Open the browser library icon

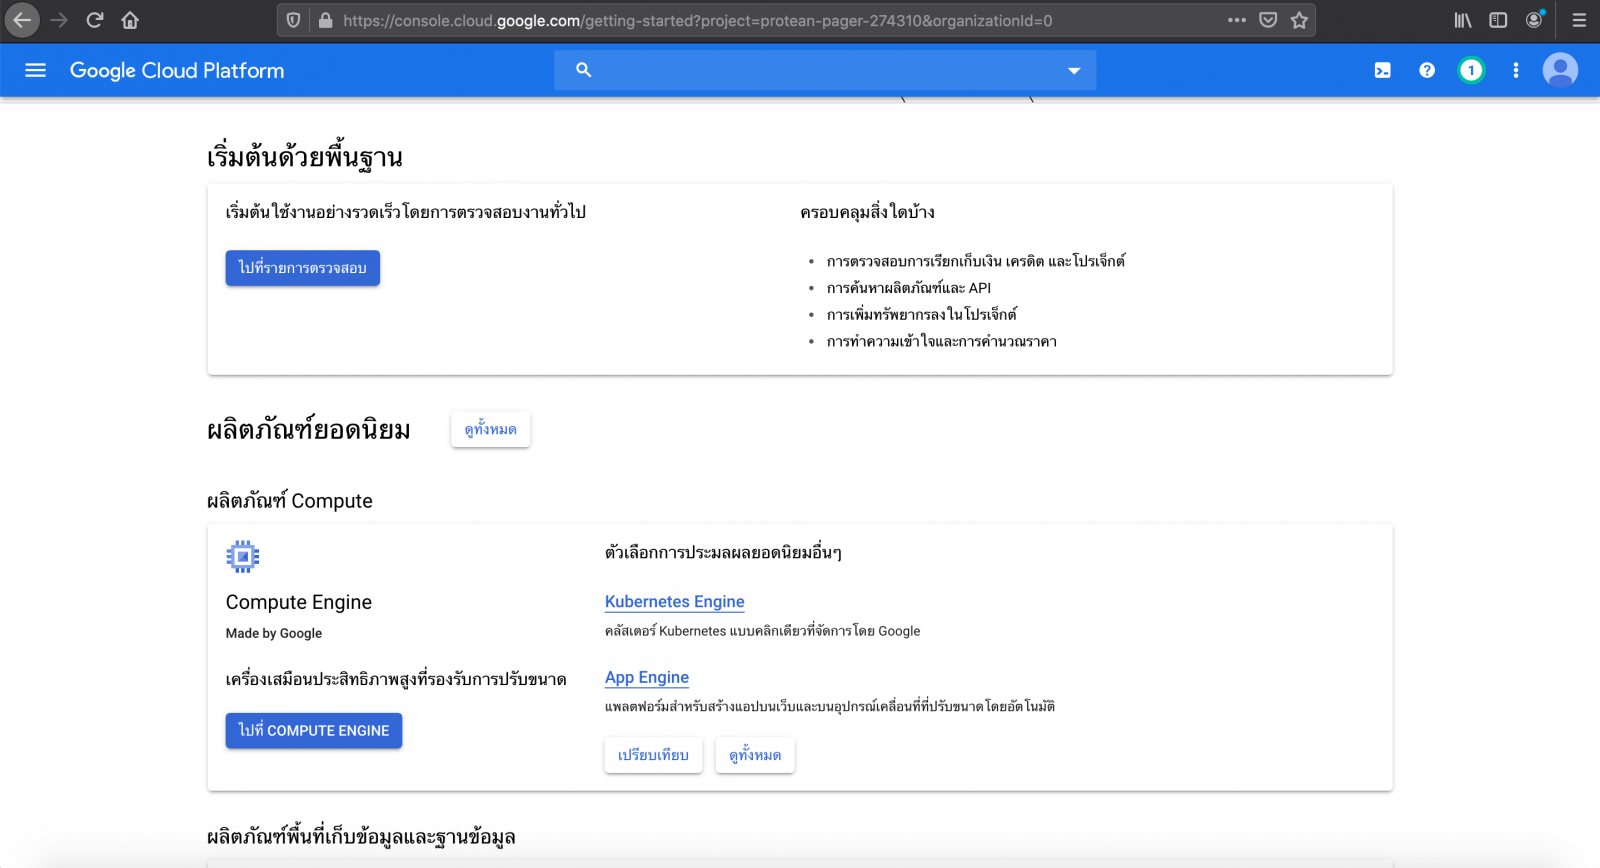click(x=1463, y=20)
